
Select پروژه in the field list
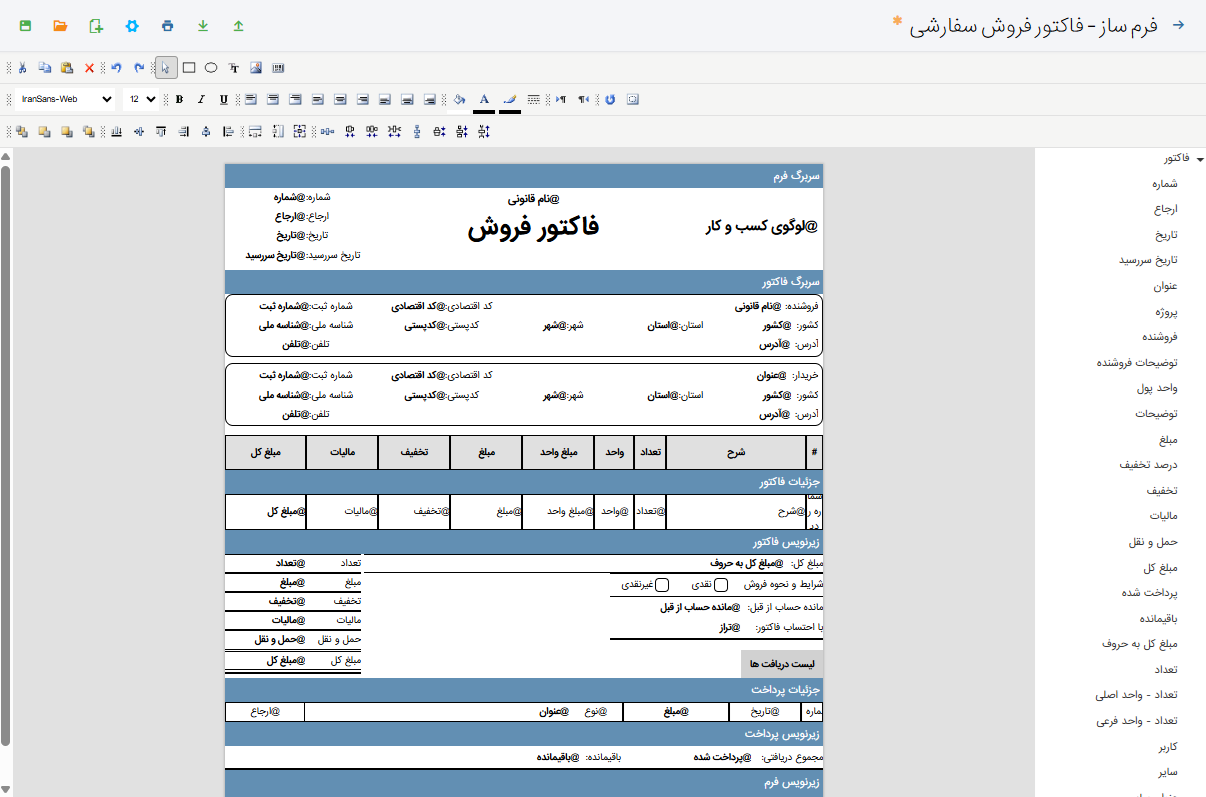click(1166, 311)
